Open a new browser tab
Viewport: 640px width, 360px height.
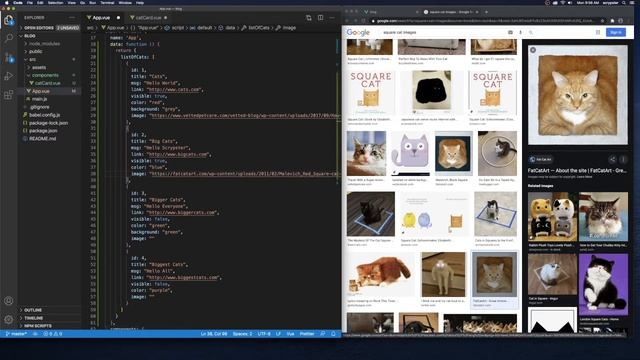click(x=486, y=12)
